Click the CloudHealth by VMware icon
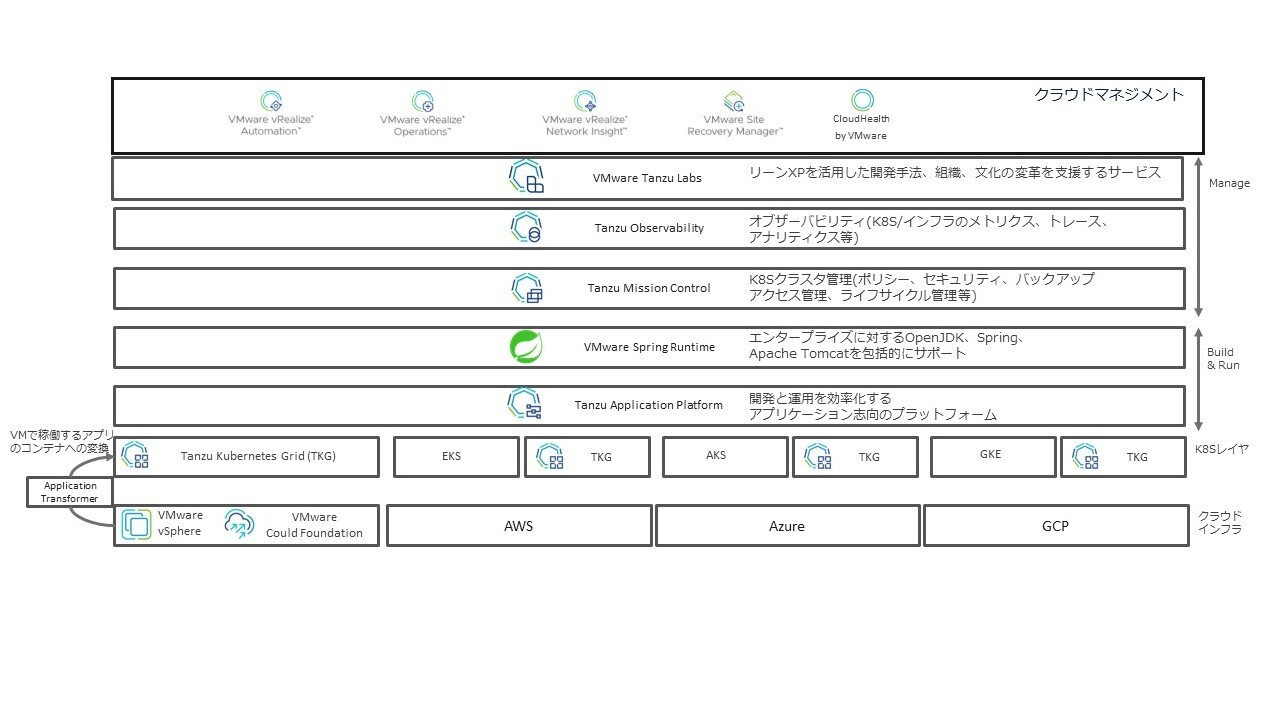This screenshot has width=1265, height=719. pyautogui.click(x=862, y=100)
